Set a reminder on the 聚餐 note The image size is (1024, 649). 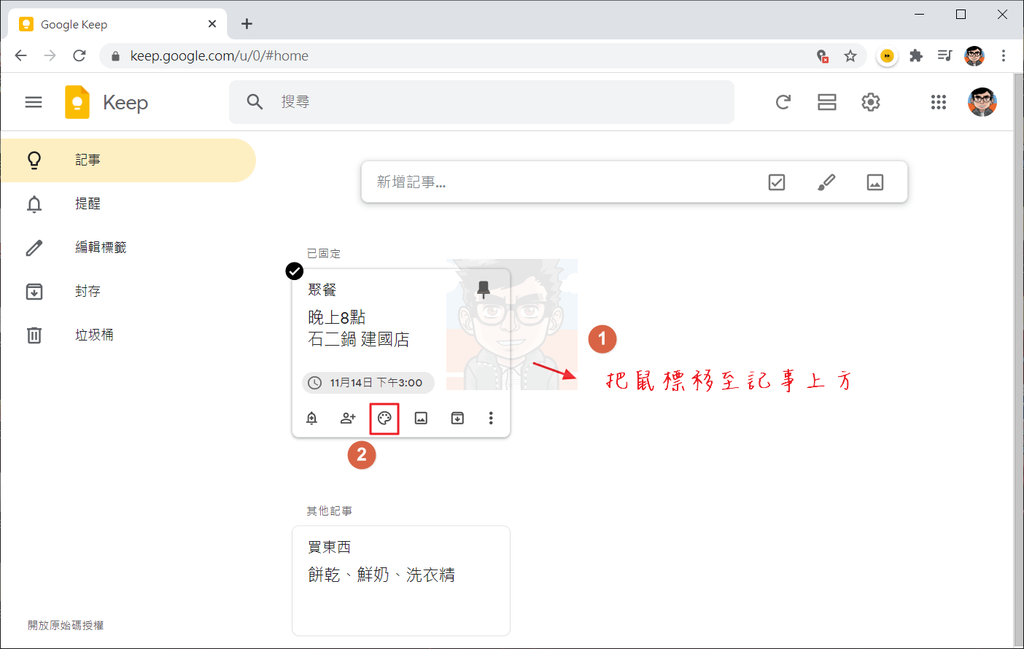point(312,418)
